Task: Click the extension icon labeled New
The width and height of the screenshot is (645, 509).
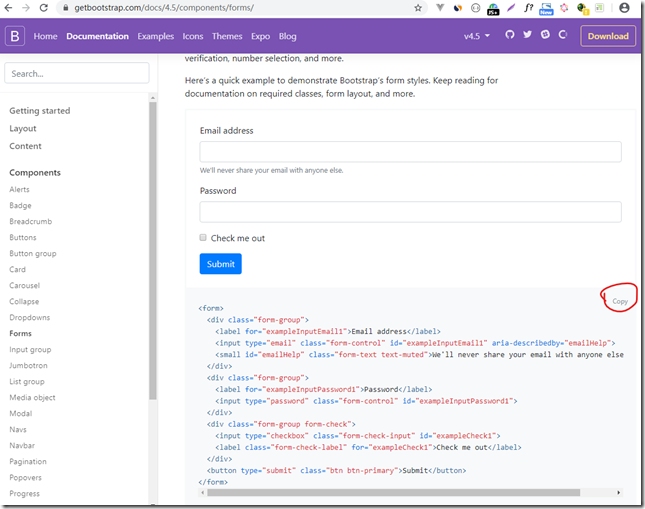Action: [x=546, y=9]
